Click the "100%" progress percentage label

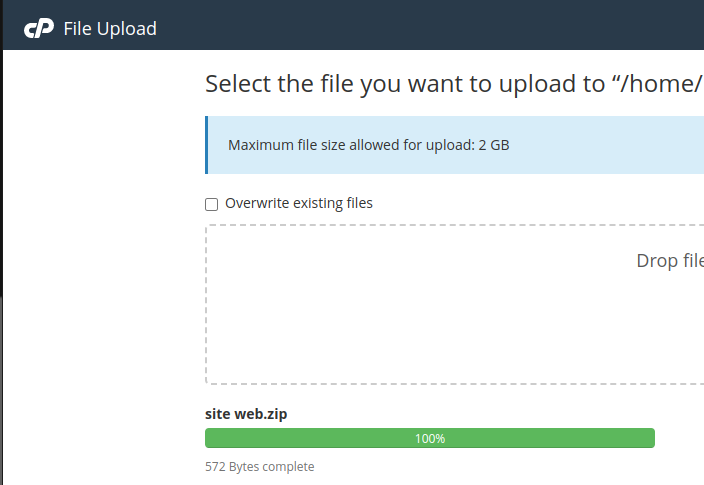pyautogui.click(x=430, y=438)
